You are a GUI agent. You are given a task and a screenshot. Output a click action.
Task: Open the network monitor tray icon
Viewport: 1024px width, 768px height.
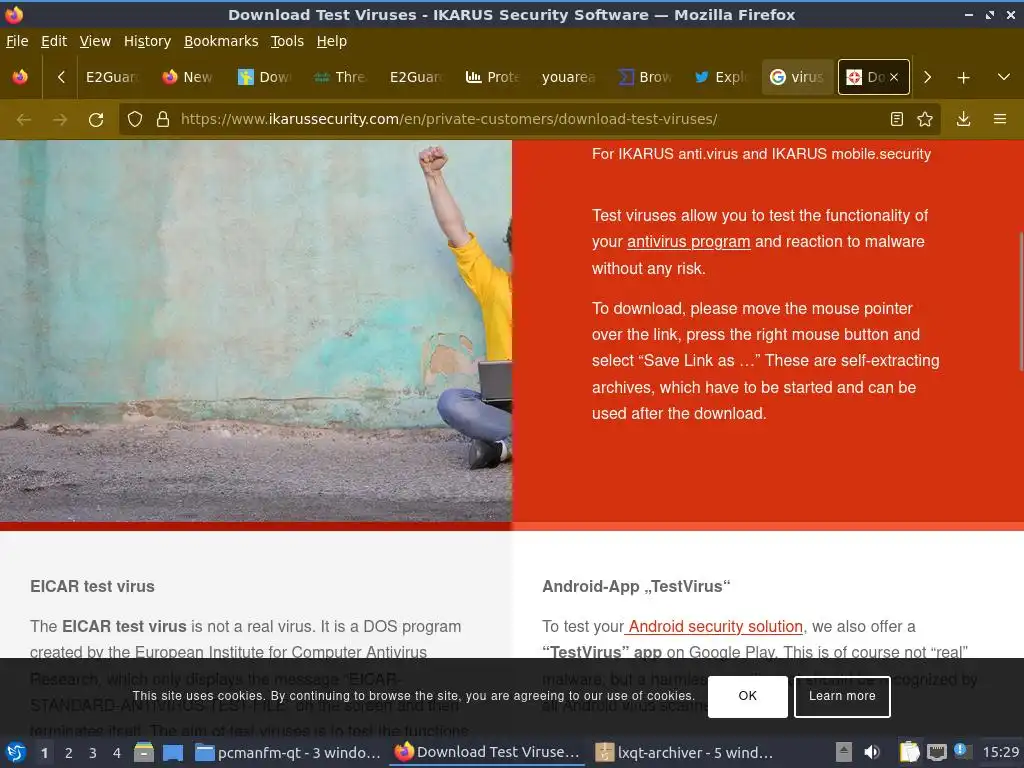(x=937, y=752)
